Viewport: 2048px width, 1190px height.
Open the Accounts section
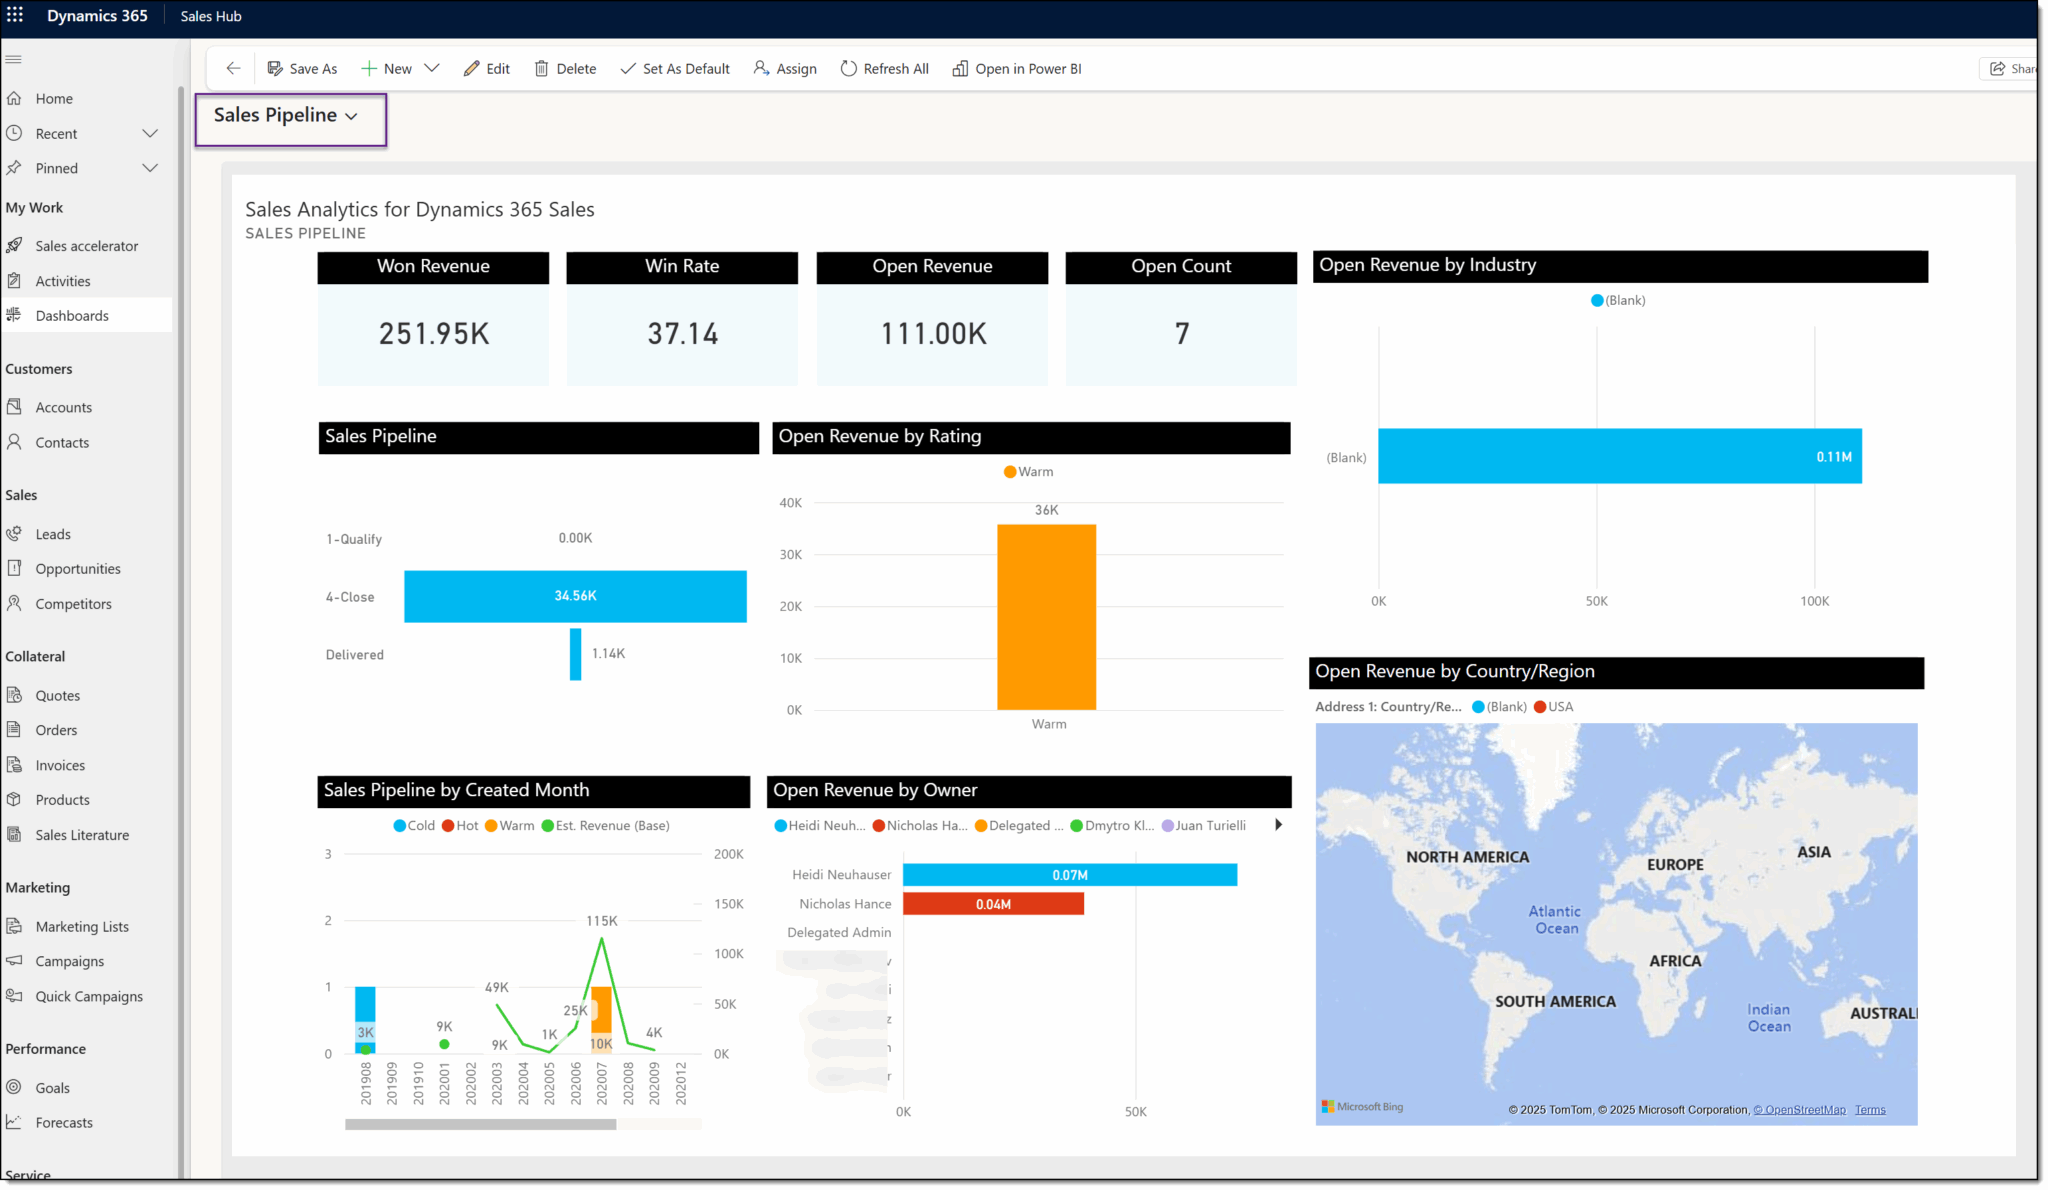tap(64, 406)
